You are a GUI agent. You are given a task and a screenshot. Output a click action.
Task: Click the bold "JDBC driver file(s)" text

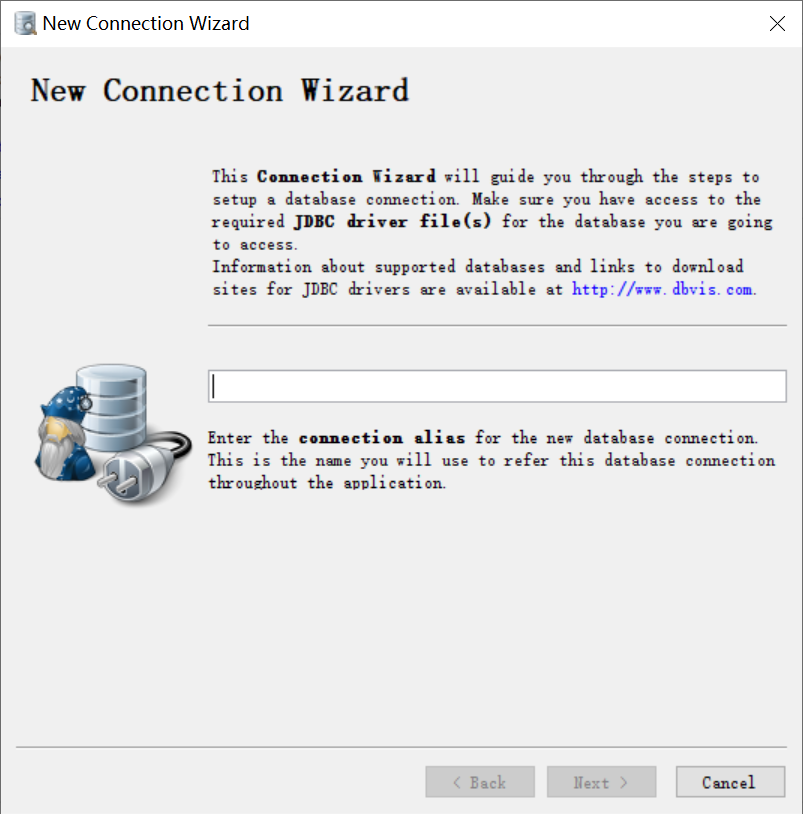click(x=392, y=222)
